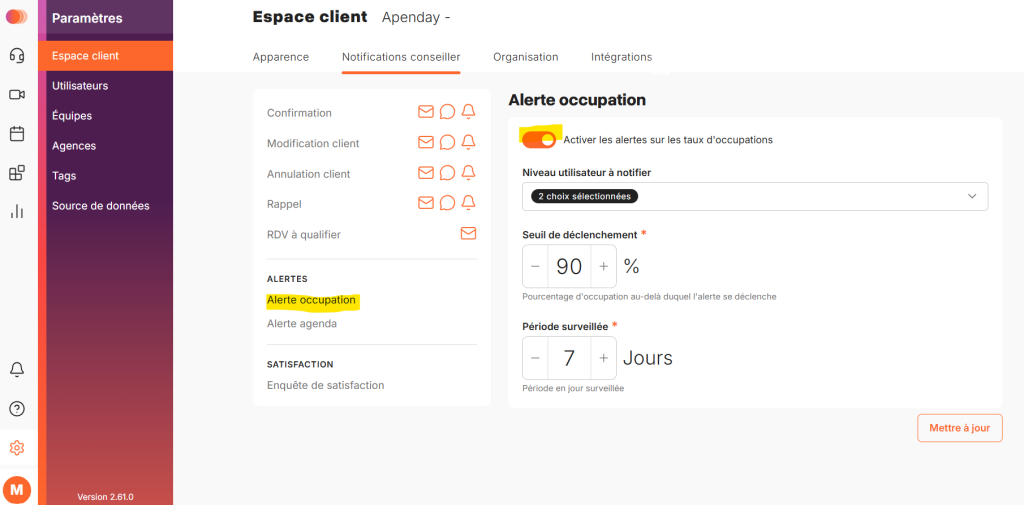Open the bell notifications icon in sidebar
The image size is (1024, 505).
pos(17,370)
